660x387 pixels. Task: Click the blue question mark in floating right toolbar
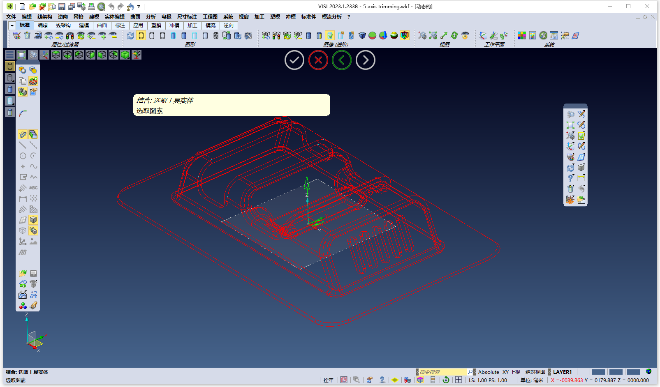[570, 178]
